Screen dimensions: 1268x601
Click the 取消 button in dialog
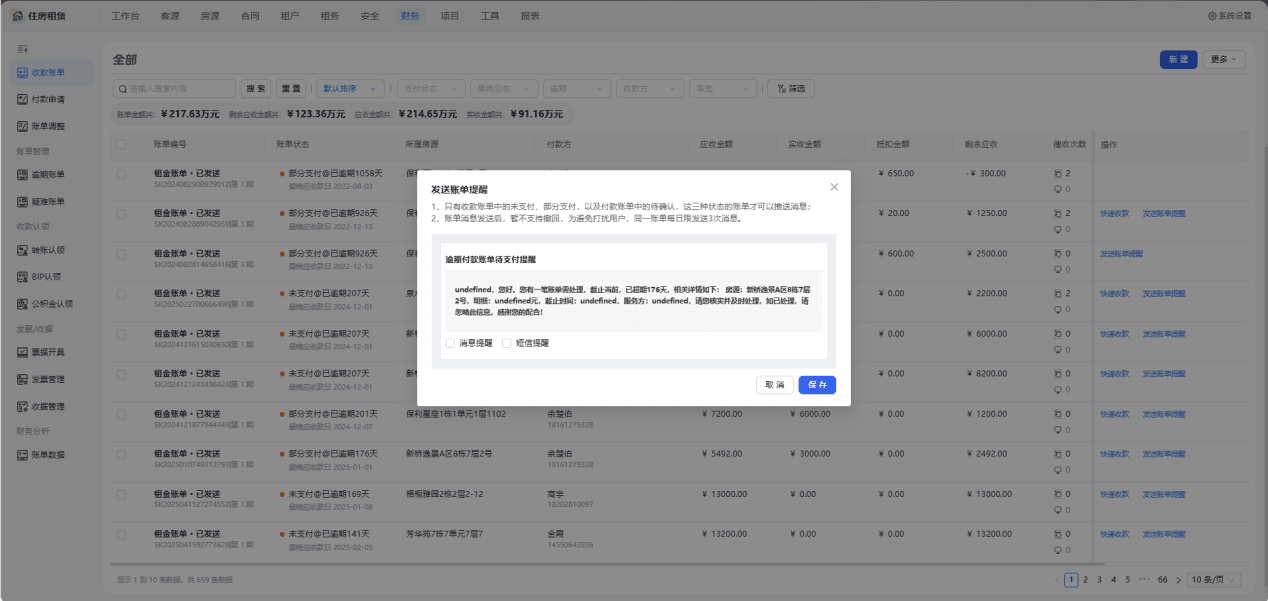pos(775,384)
